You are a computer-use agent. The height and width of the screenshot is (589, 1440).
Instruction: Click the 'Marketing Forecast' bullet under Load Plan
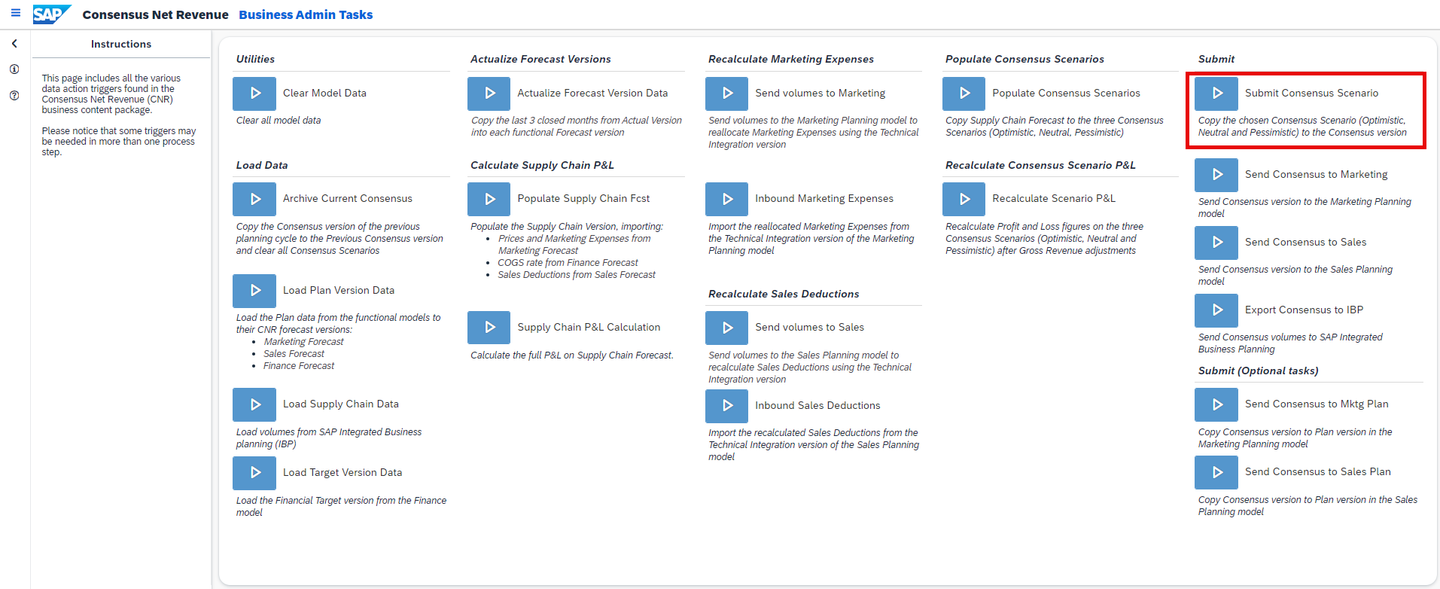304,342
